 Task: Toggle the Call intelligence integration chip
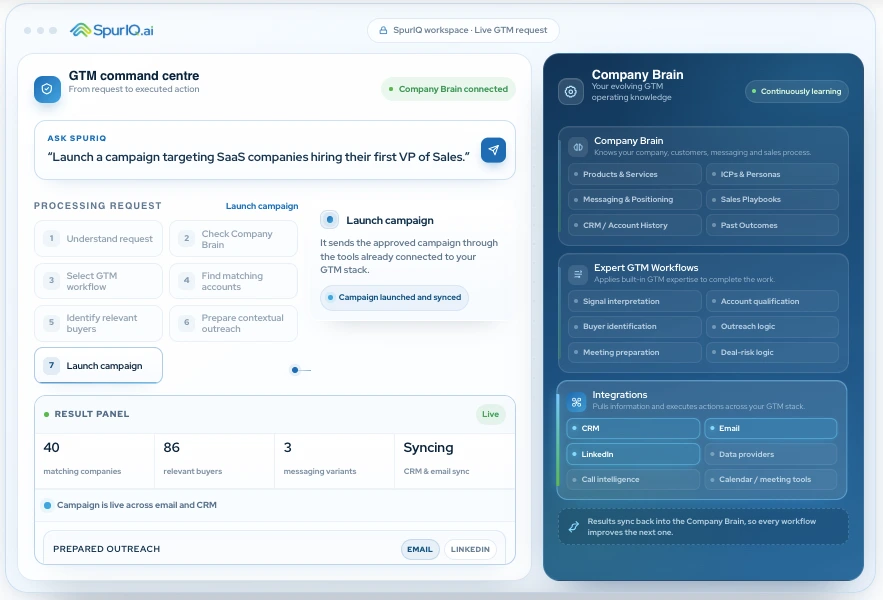click(x=633, y=479)
